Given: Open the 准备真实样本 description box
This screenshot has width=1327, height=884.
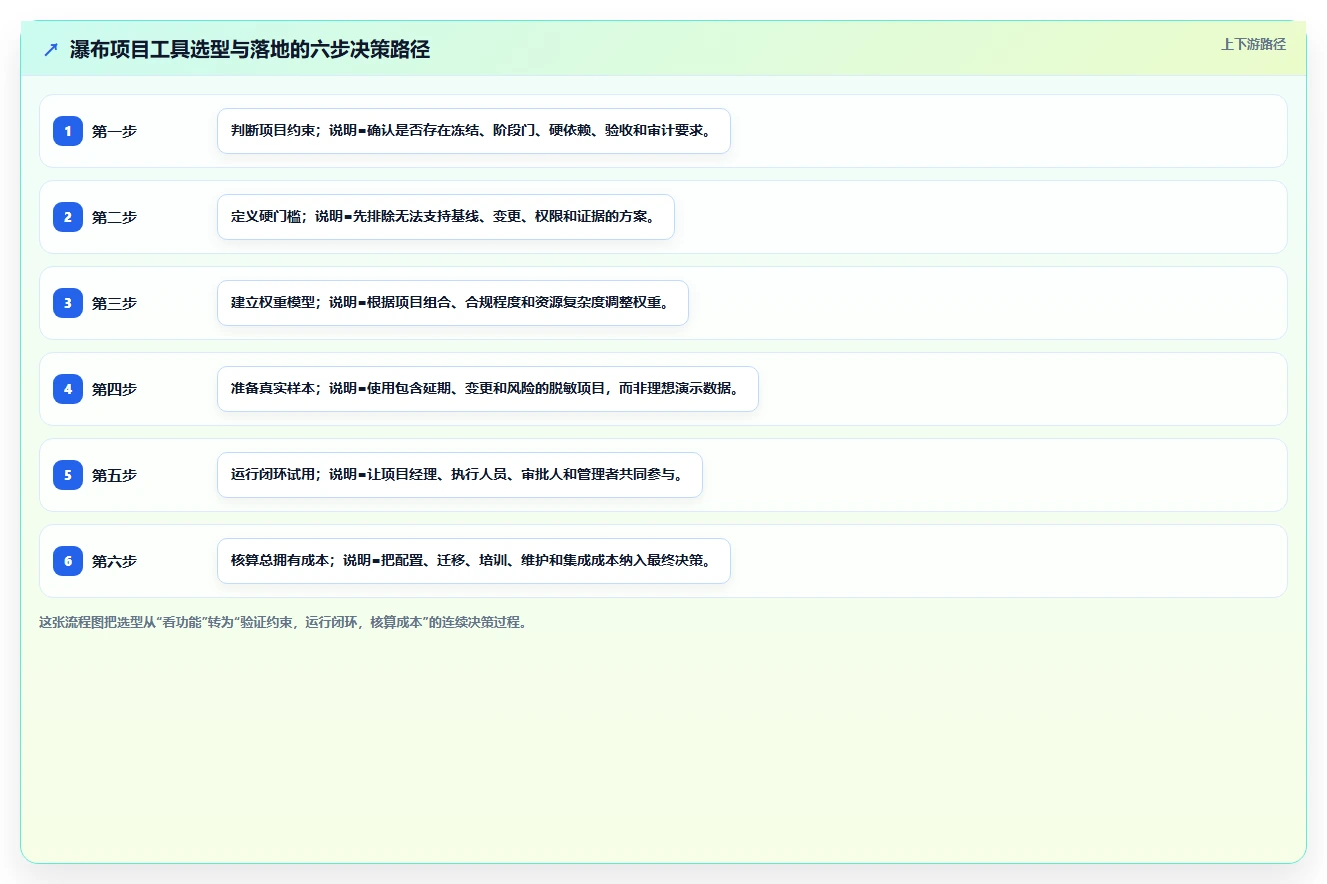Looking at the screenshot, I should pyautogui.click(x=488, y=389).
